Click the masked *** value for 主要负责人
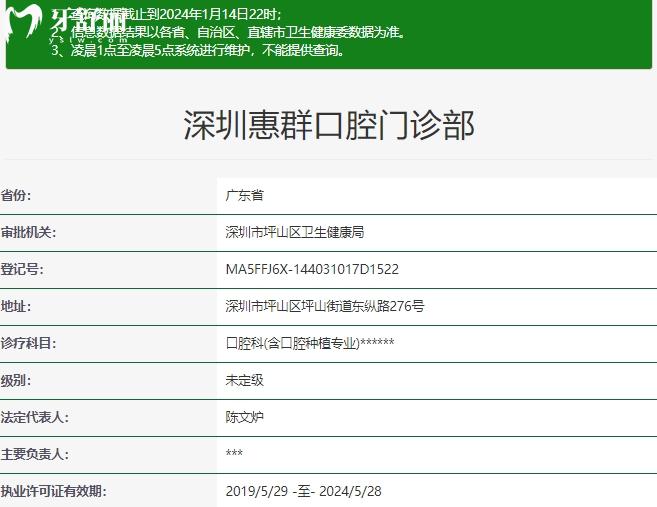 234,453
